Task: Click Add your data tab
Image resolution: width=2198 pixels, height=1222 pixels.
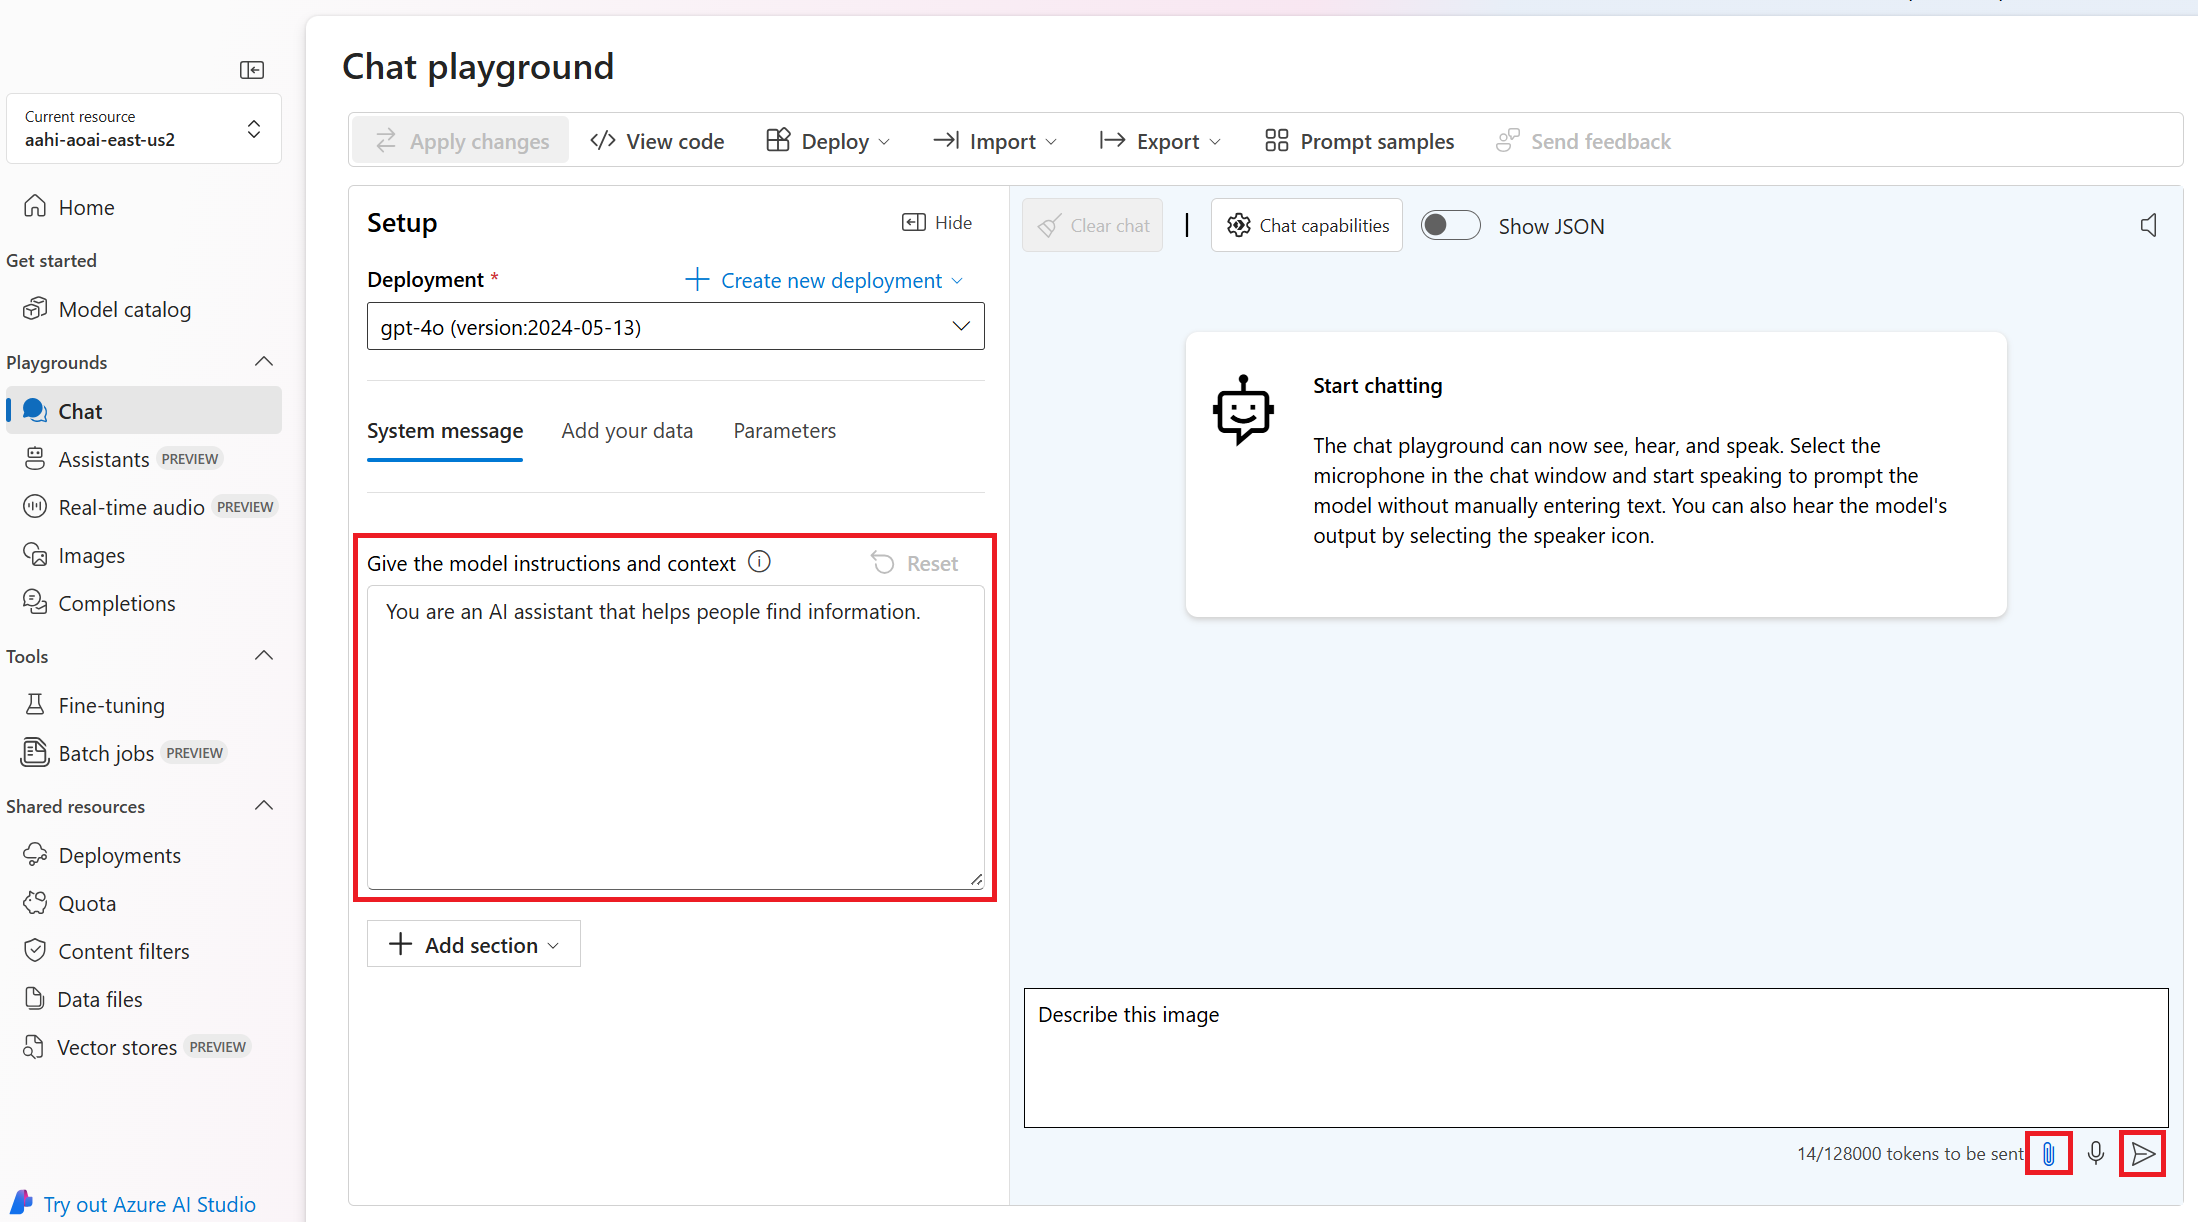Action: point(627,430)
